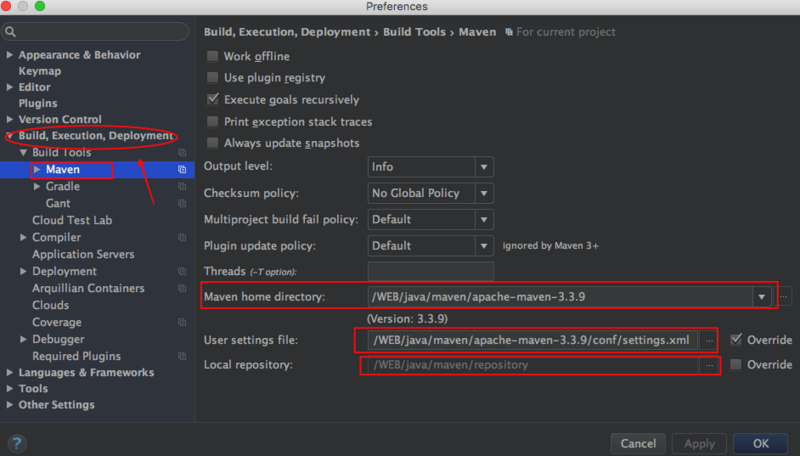Select Coverage settings item
This screenshot has width=800, height=456.
(x=57, y=322)
